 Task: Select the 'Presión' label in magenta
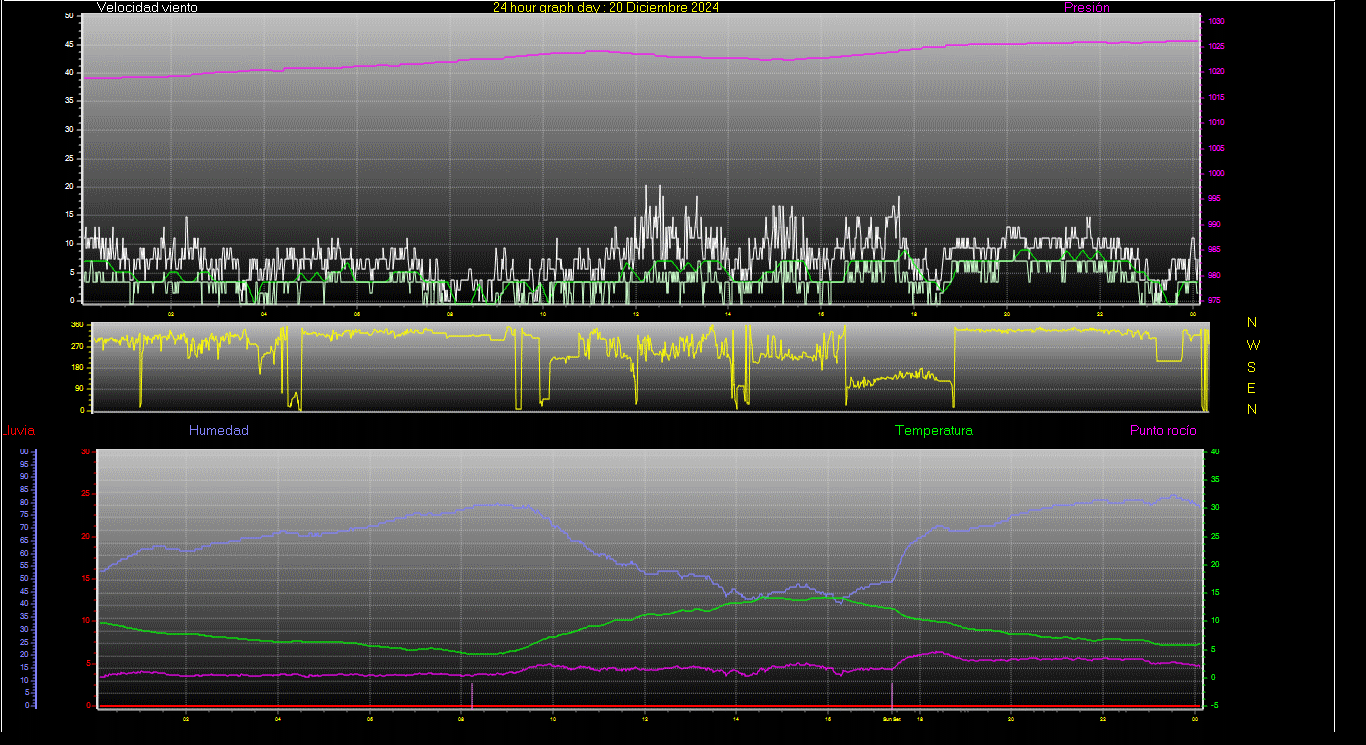pyautogui.click(x=1087, y=7)
